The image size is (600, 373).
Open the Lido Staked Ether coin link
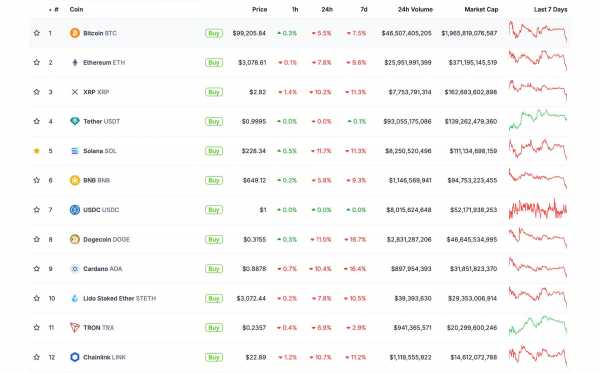point(119,298)
